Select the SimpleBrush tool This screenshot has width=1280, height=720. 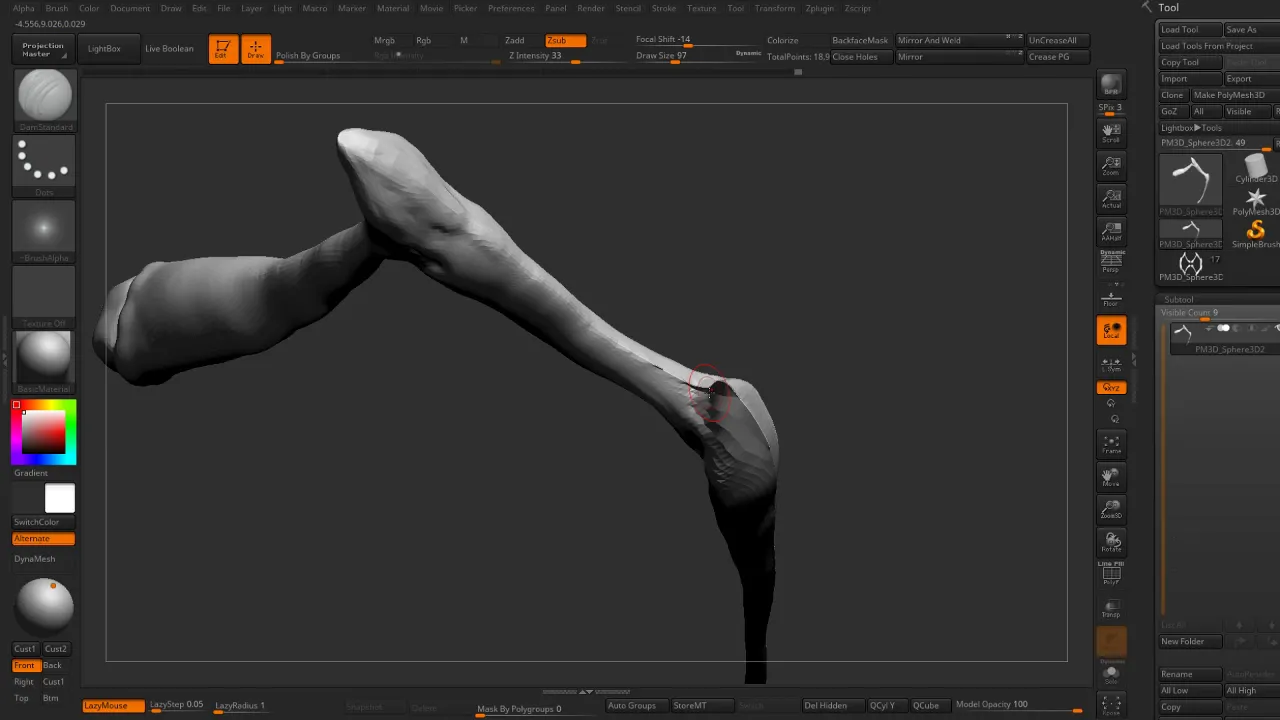click(x=1256, y=234)
